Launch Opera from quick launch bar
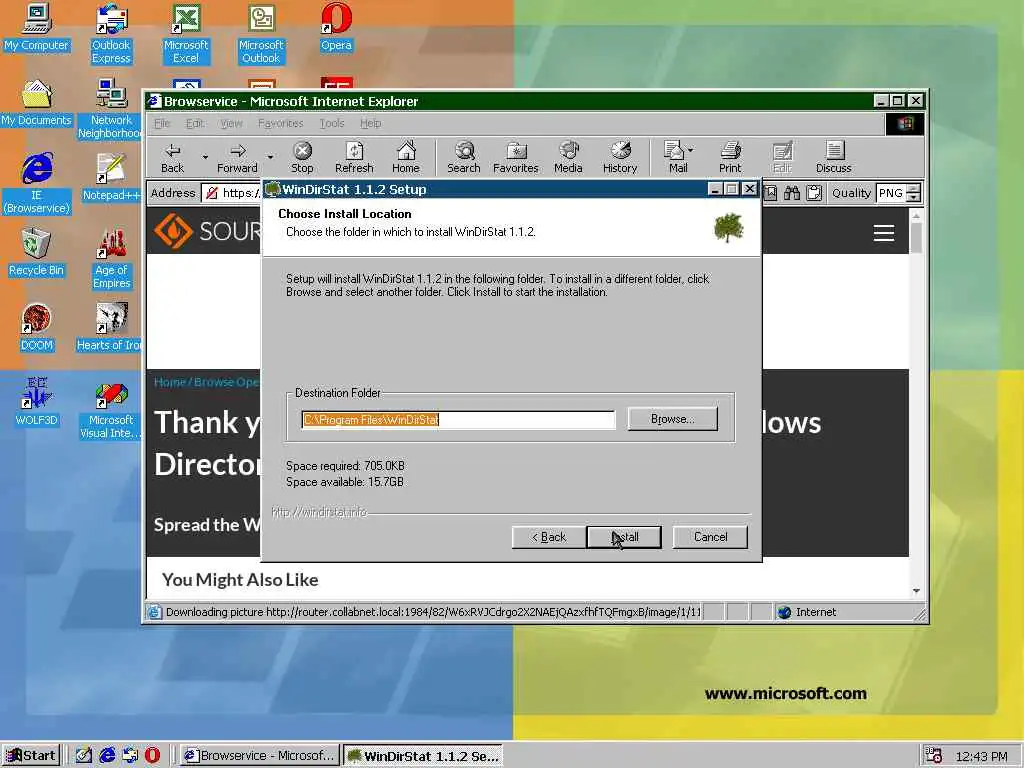Screen dimensions: 1024x768 pyautogui.click(x=152, y=756)
